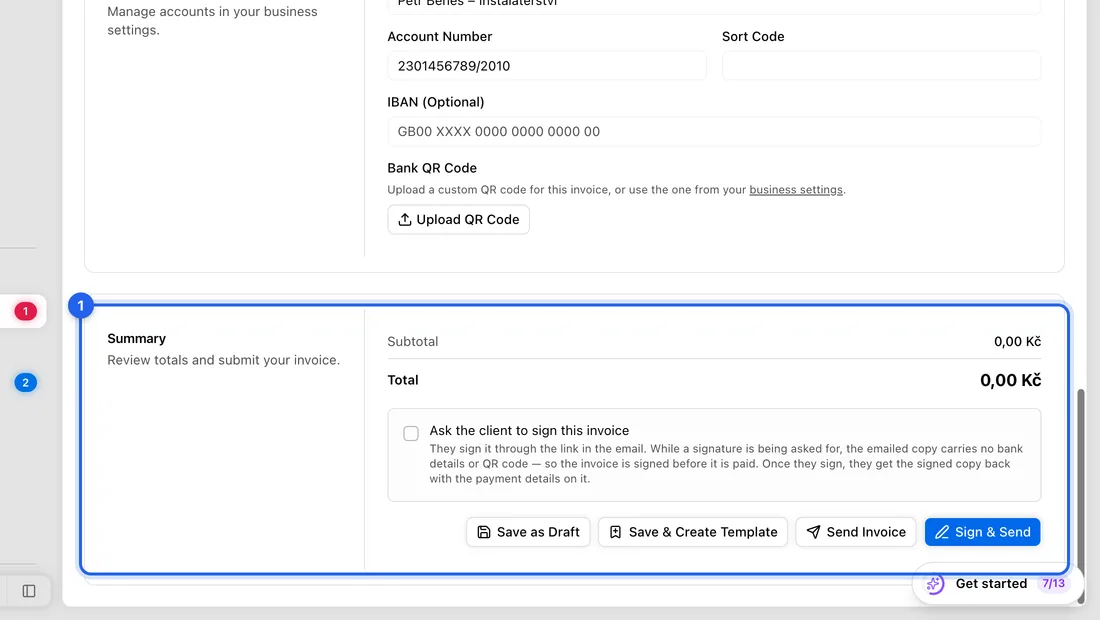The height and width of the screenshot is (620, 1100).
Task: Click the paper plane icon in Send Invoice
Action: 813,532
